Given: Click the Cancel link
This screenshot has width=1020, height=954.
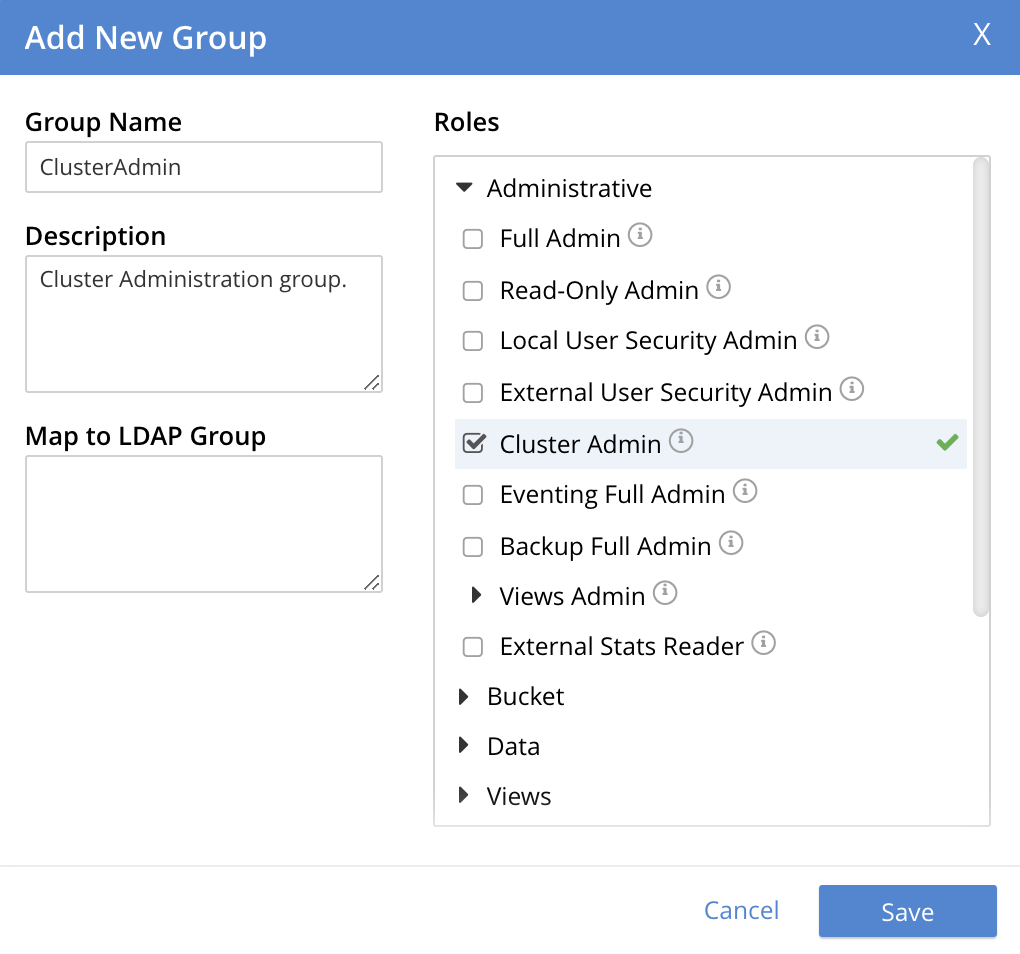Looking at the screenshot, I should pos(741,910).
